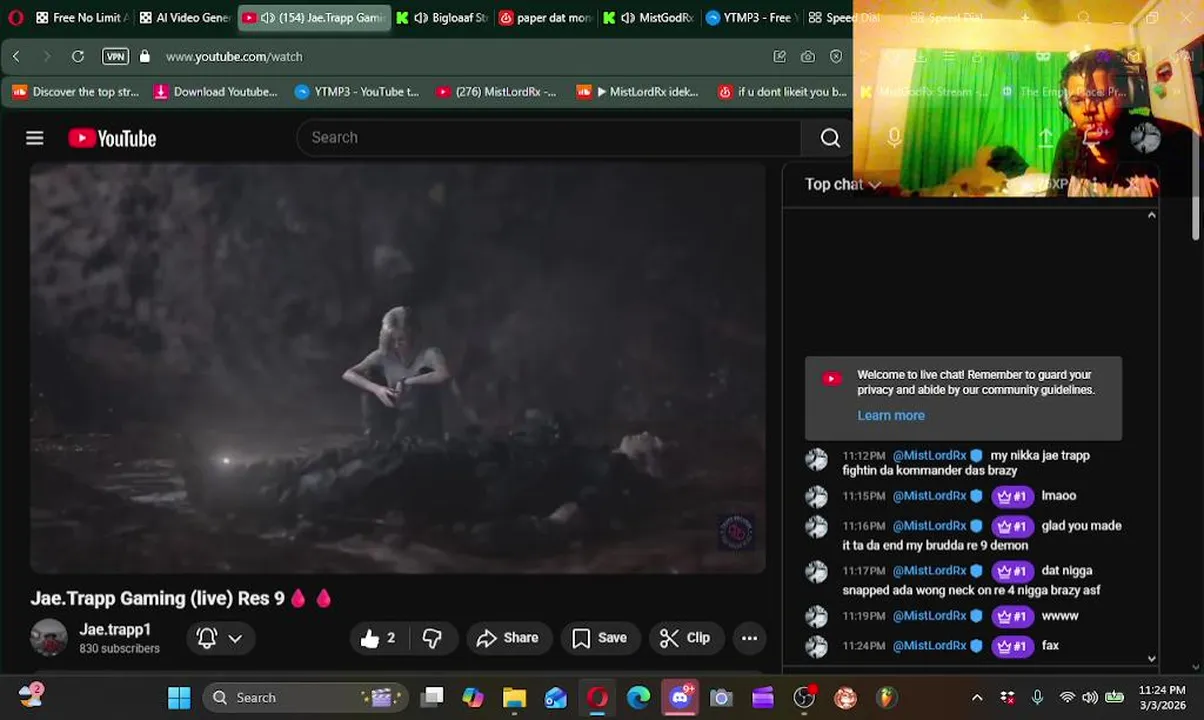The image size is (1204, 720).
Task: Take a snapshot with camera icon
Action: [808, 57]
